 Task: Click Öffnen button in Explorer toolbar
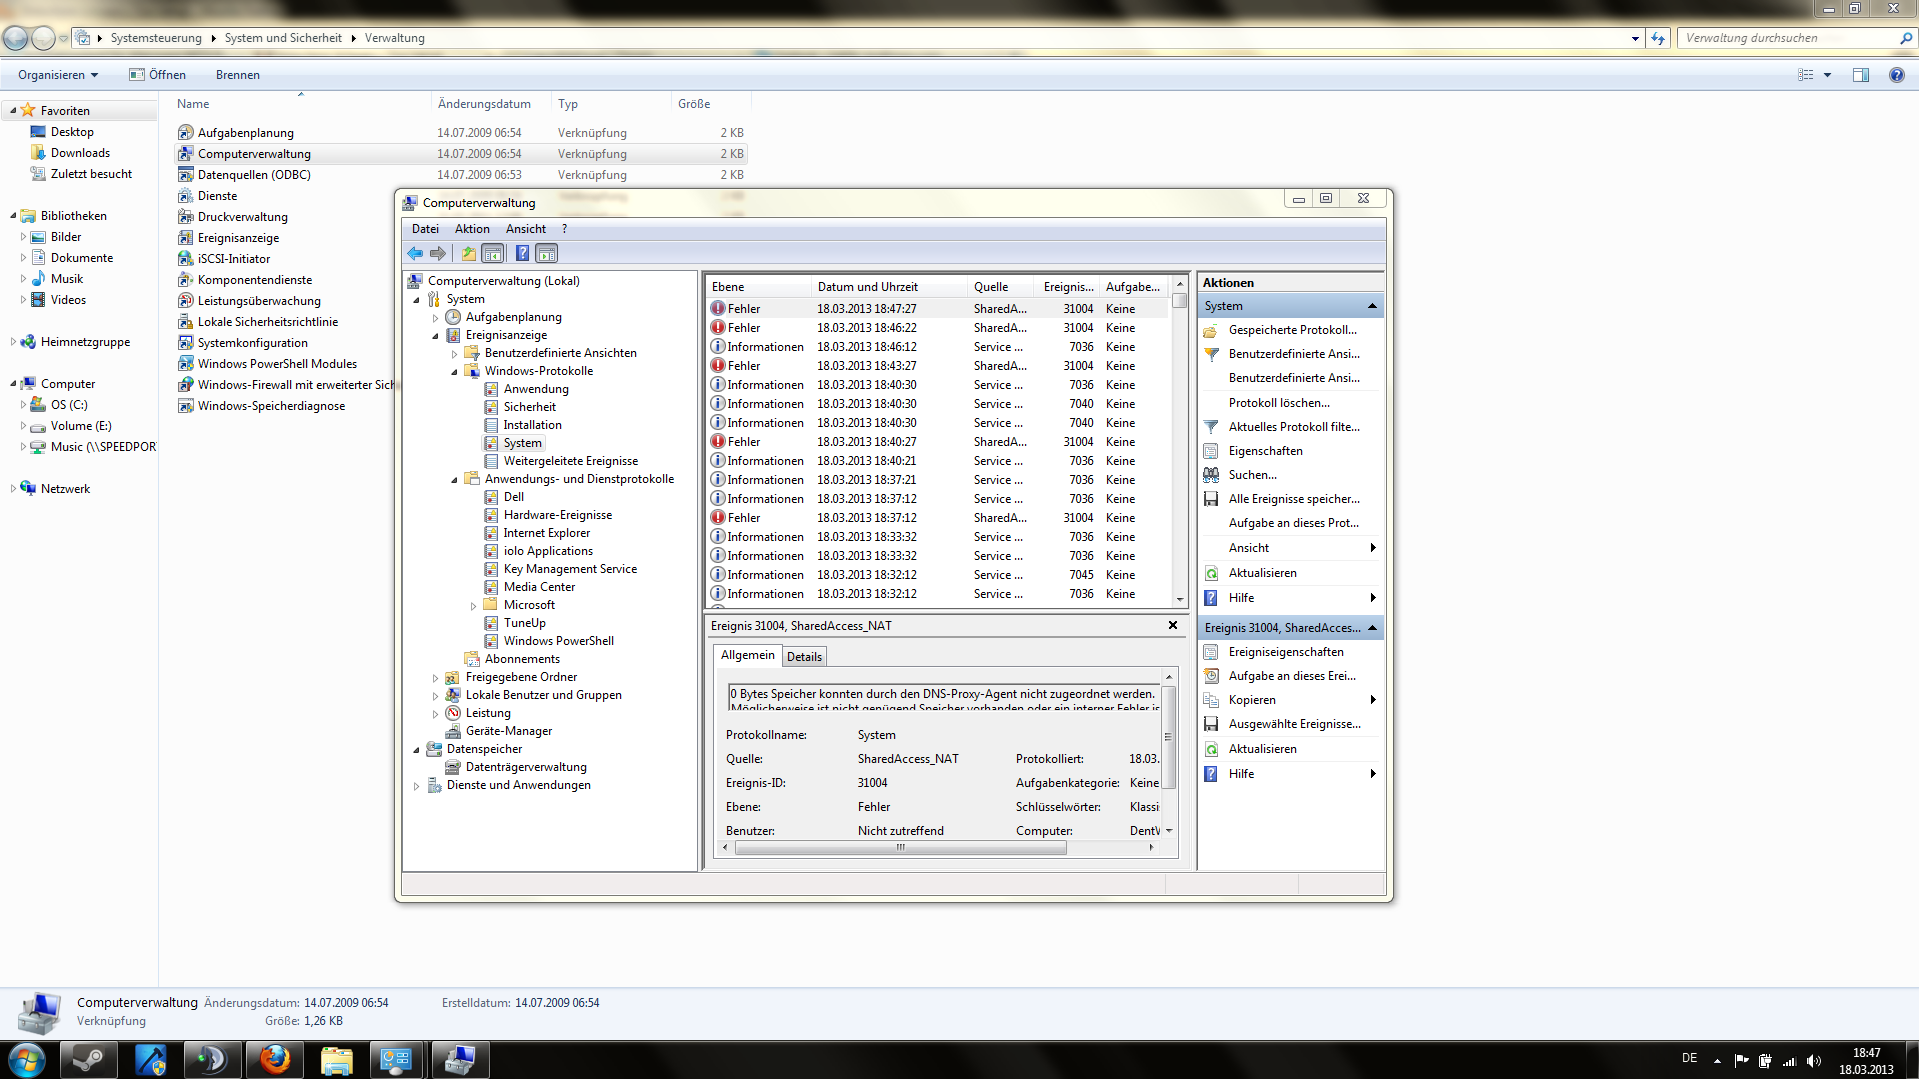[158, 75]
